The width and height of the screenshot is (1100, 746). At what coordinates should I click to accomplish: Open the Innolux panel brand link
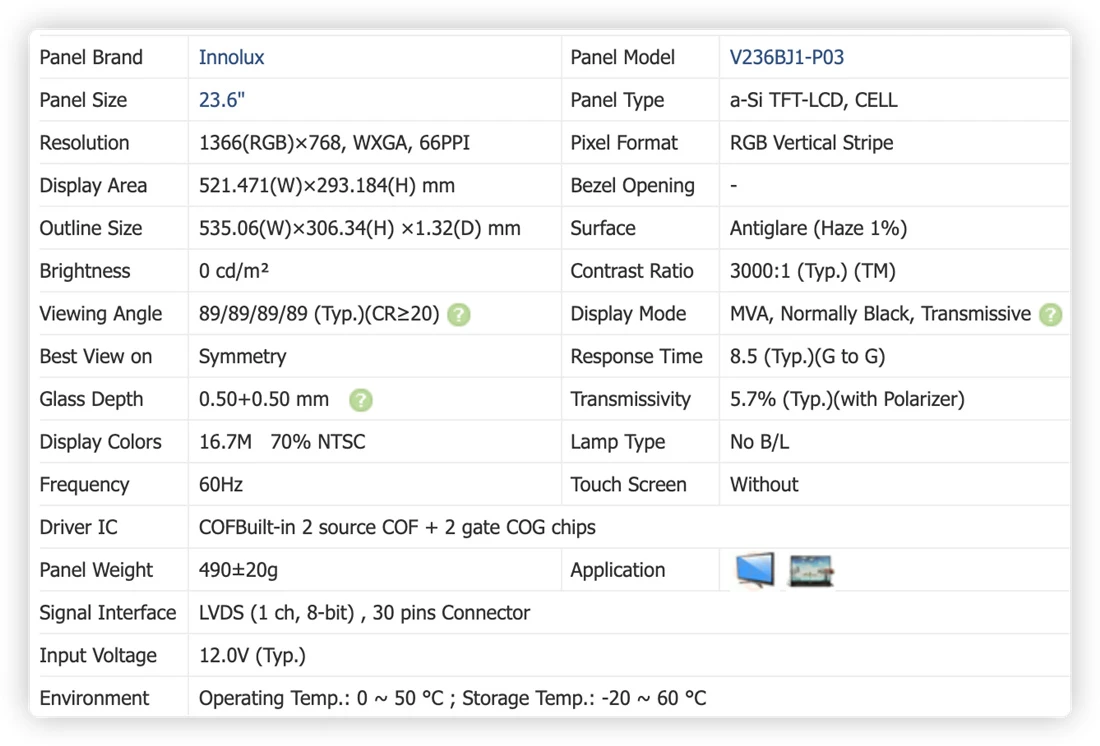231,58
